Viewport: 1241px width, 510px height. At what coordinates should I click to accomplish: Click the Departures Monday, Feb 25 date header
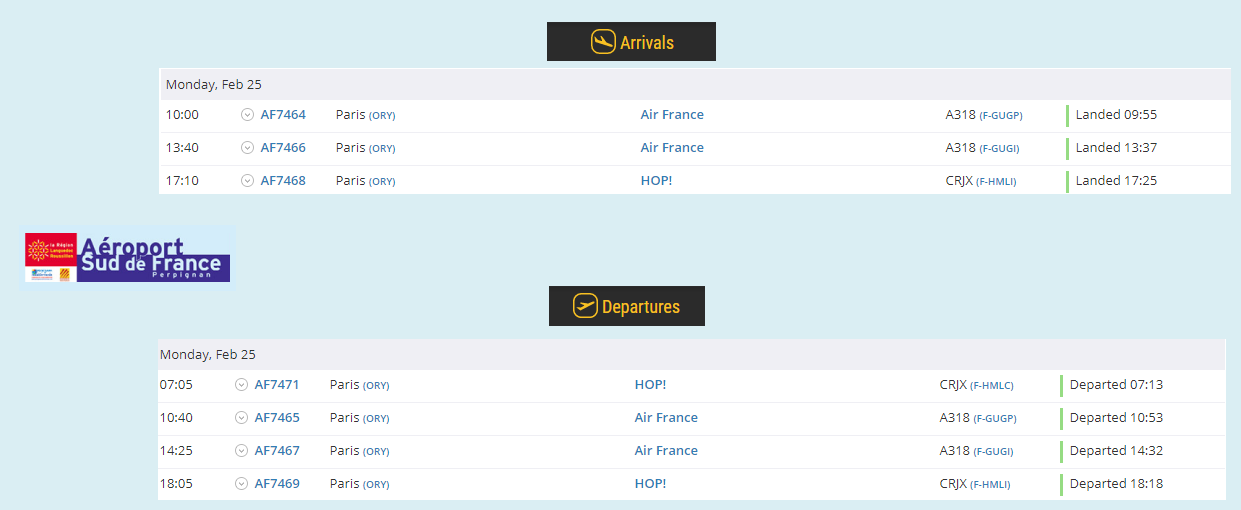pos(692,354)
